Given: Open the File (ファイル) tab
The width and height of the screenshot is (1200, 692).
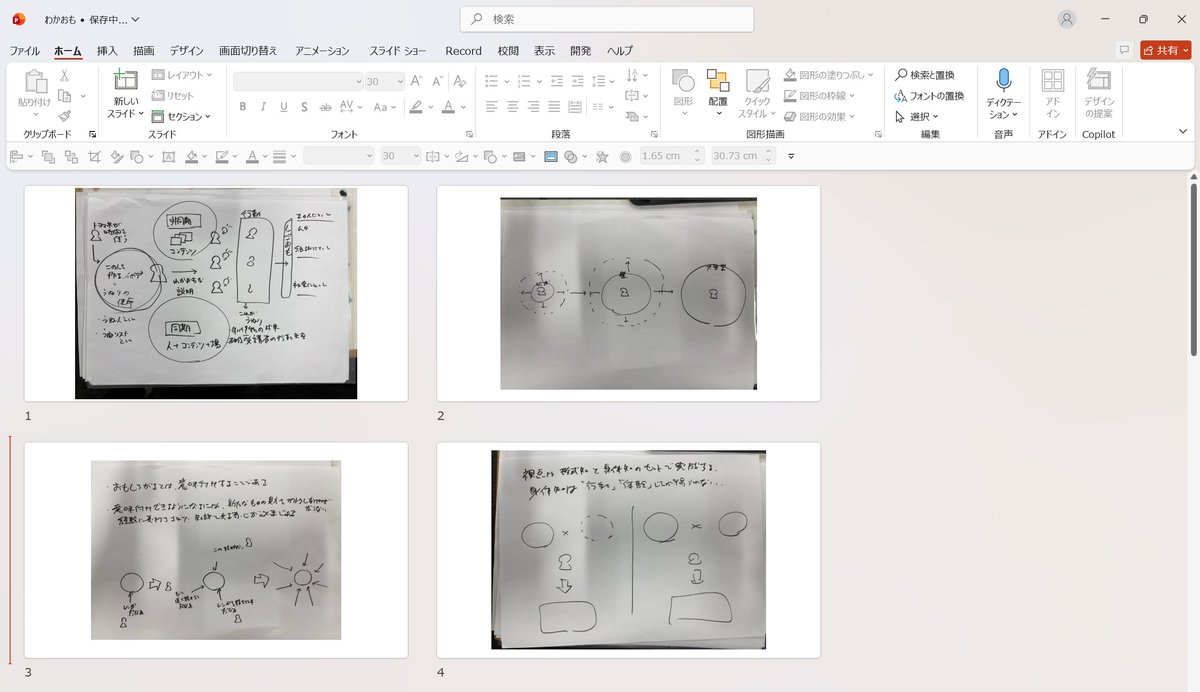Looking at the screenshot, I should [25, 51].
